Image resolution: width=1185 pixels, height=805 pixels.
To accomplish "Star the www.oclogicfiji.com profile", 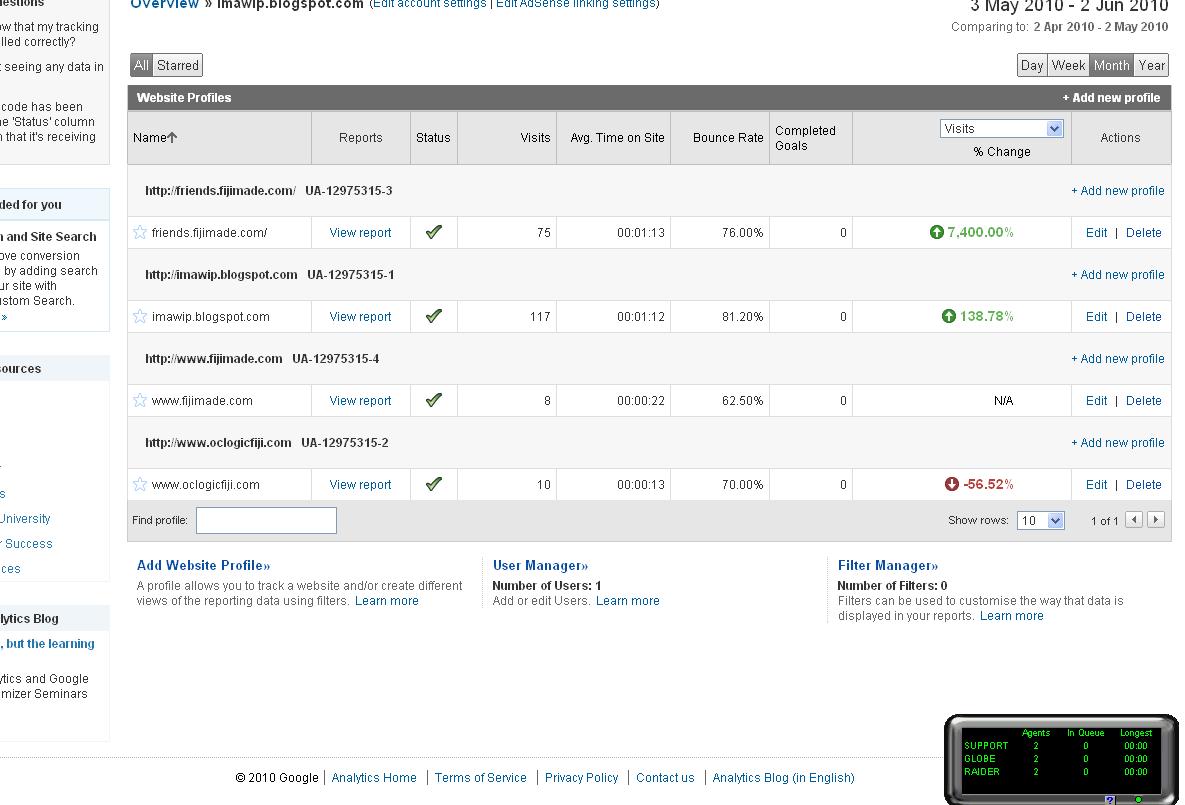I will tap(140, 484).
